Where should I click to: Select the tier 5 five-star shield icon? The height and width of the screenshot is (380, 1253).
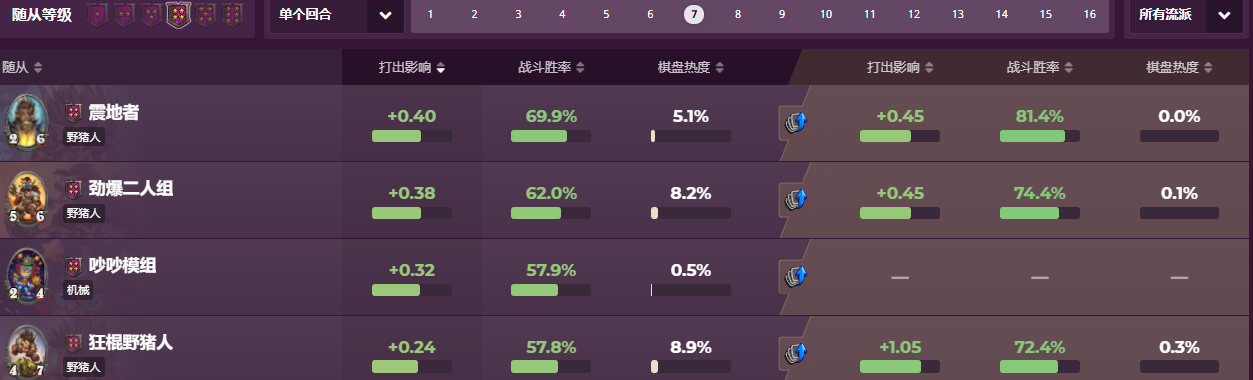205,15
